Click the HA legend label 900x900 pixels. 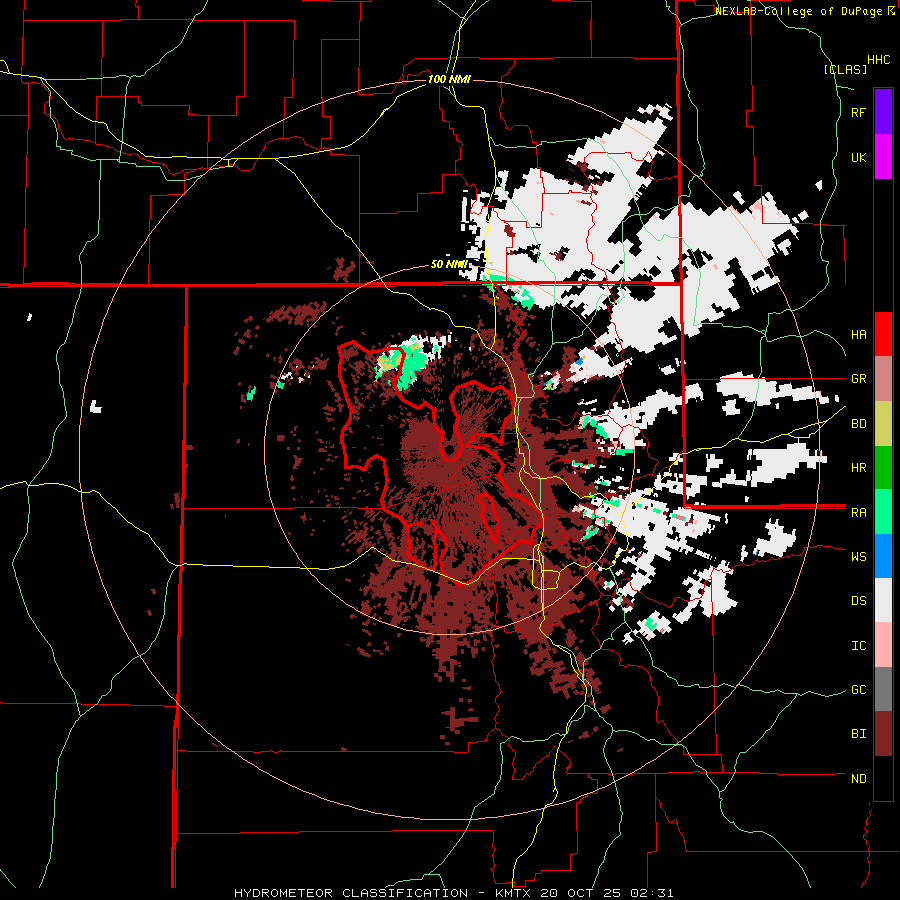pos(858,335)
